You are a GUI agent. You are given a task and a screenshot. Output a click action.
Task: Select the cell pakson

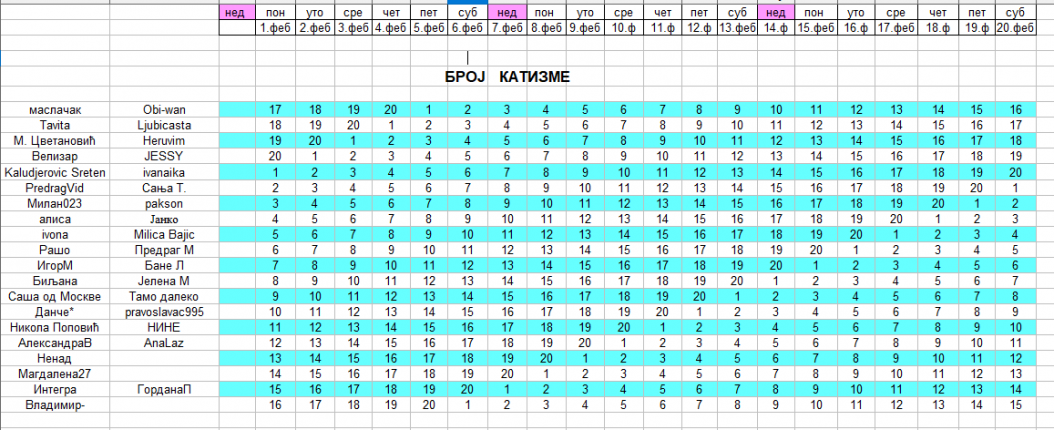point(164,203)
